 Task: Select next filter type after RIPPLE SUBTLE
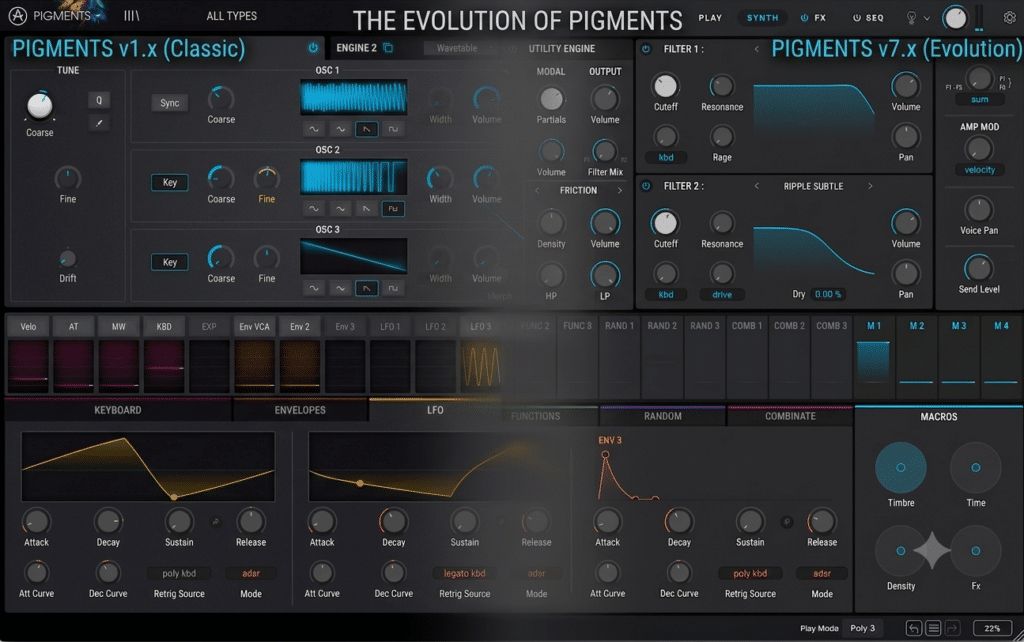click(x=870, y=186)
